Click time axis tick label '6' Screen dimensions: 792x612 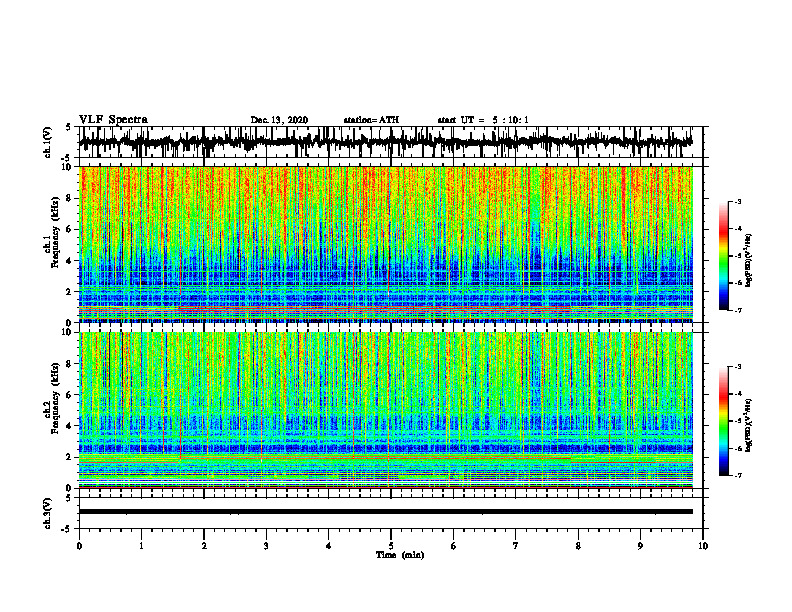453,546
